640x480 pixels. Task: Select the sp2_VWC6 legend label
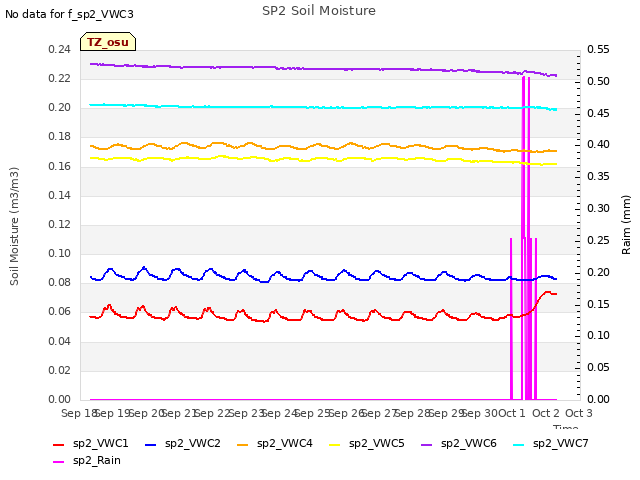[x=469, y=444]
